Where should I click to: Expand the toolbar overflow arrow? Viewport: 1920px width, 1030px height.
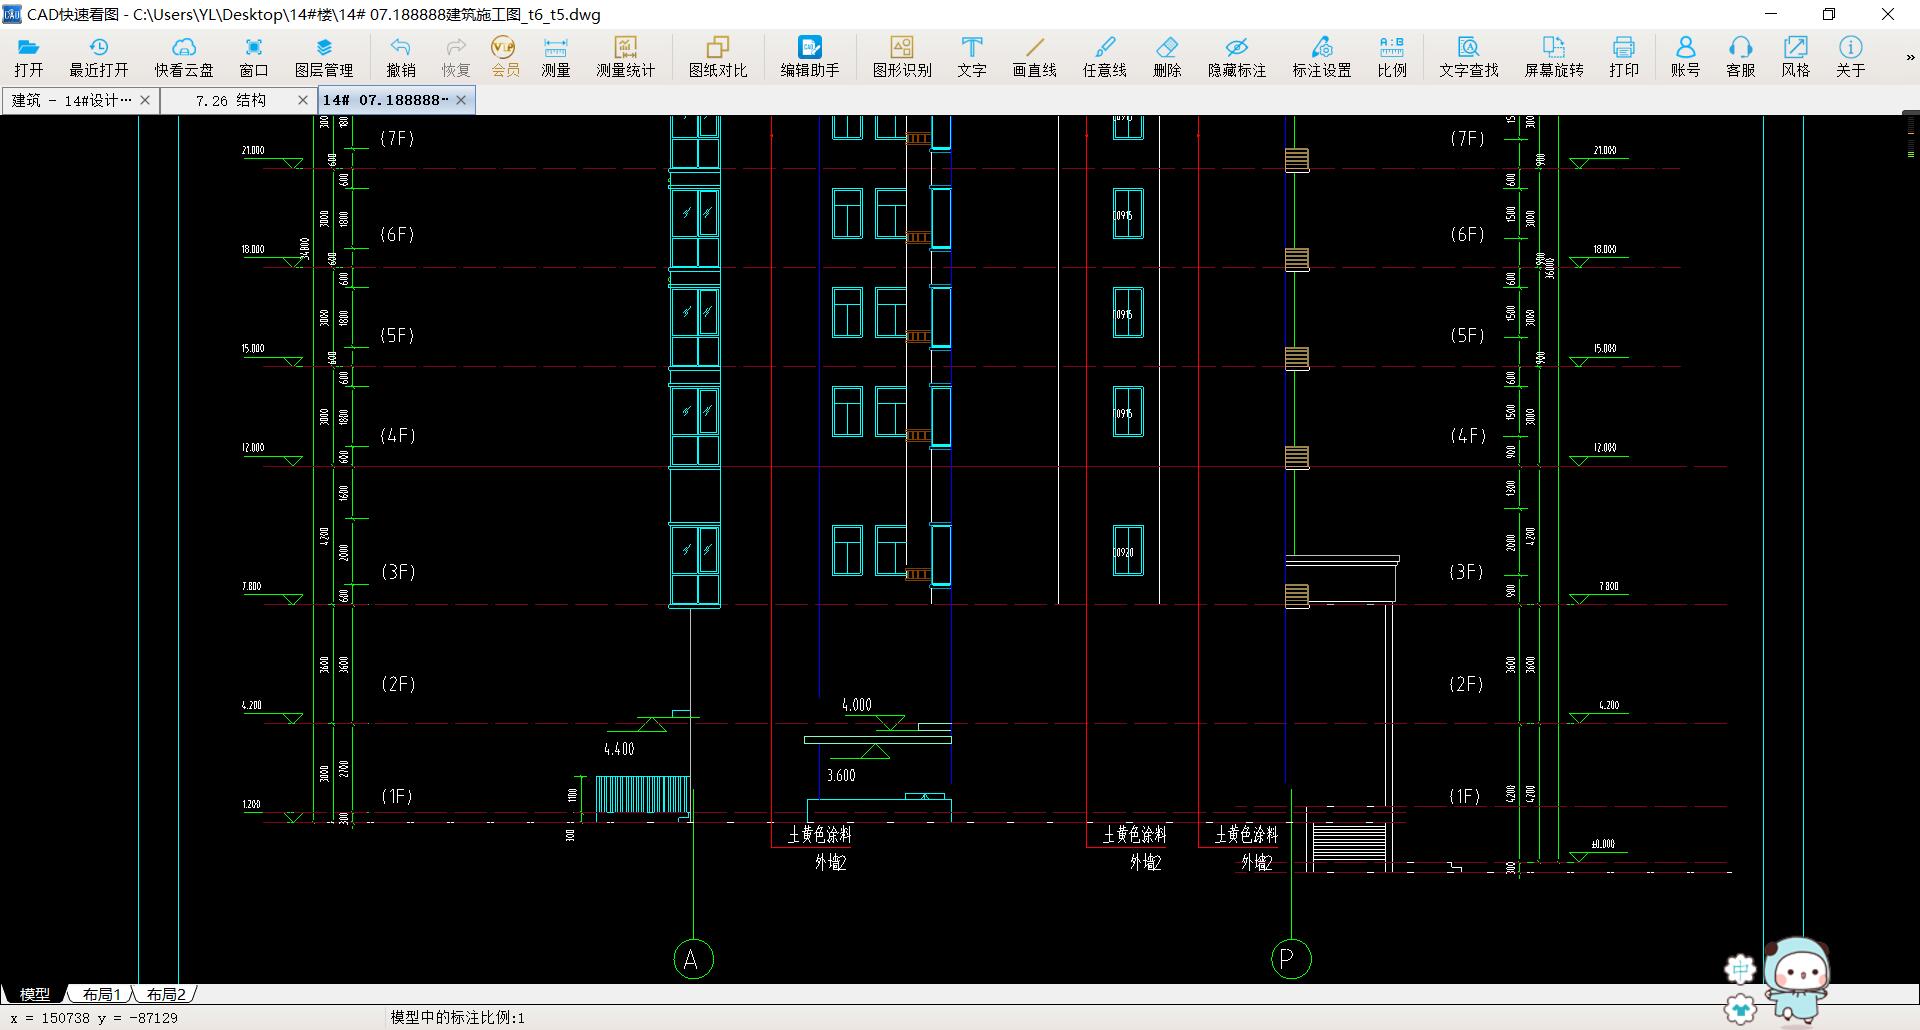pos(1910,58)
